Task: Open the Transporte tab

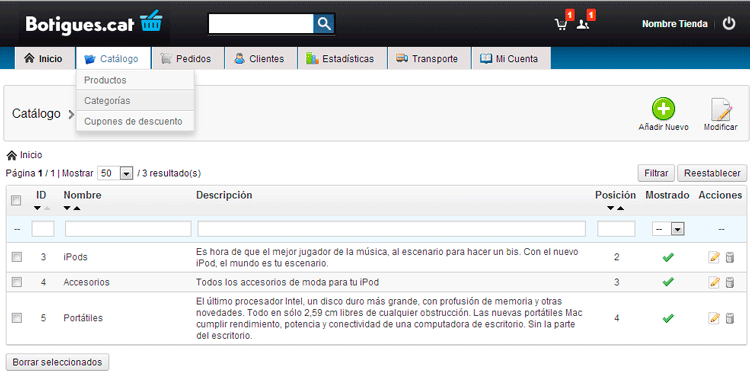Action: pos(429,59)
